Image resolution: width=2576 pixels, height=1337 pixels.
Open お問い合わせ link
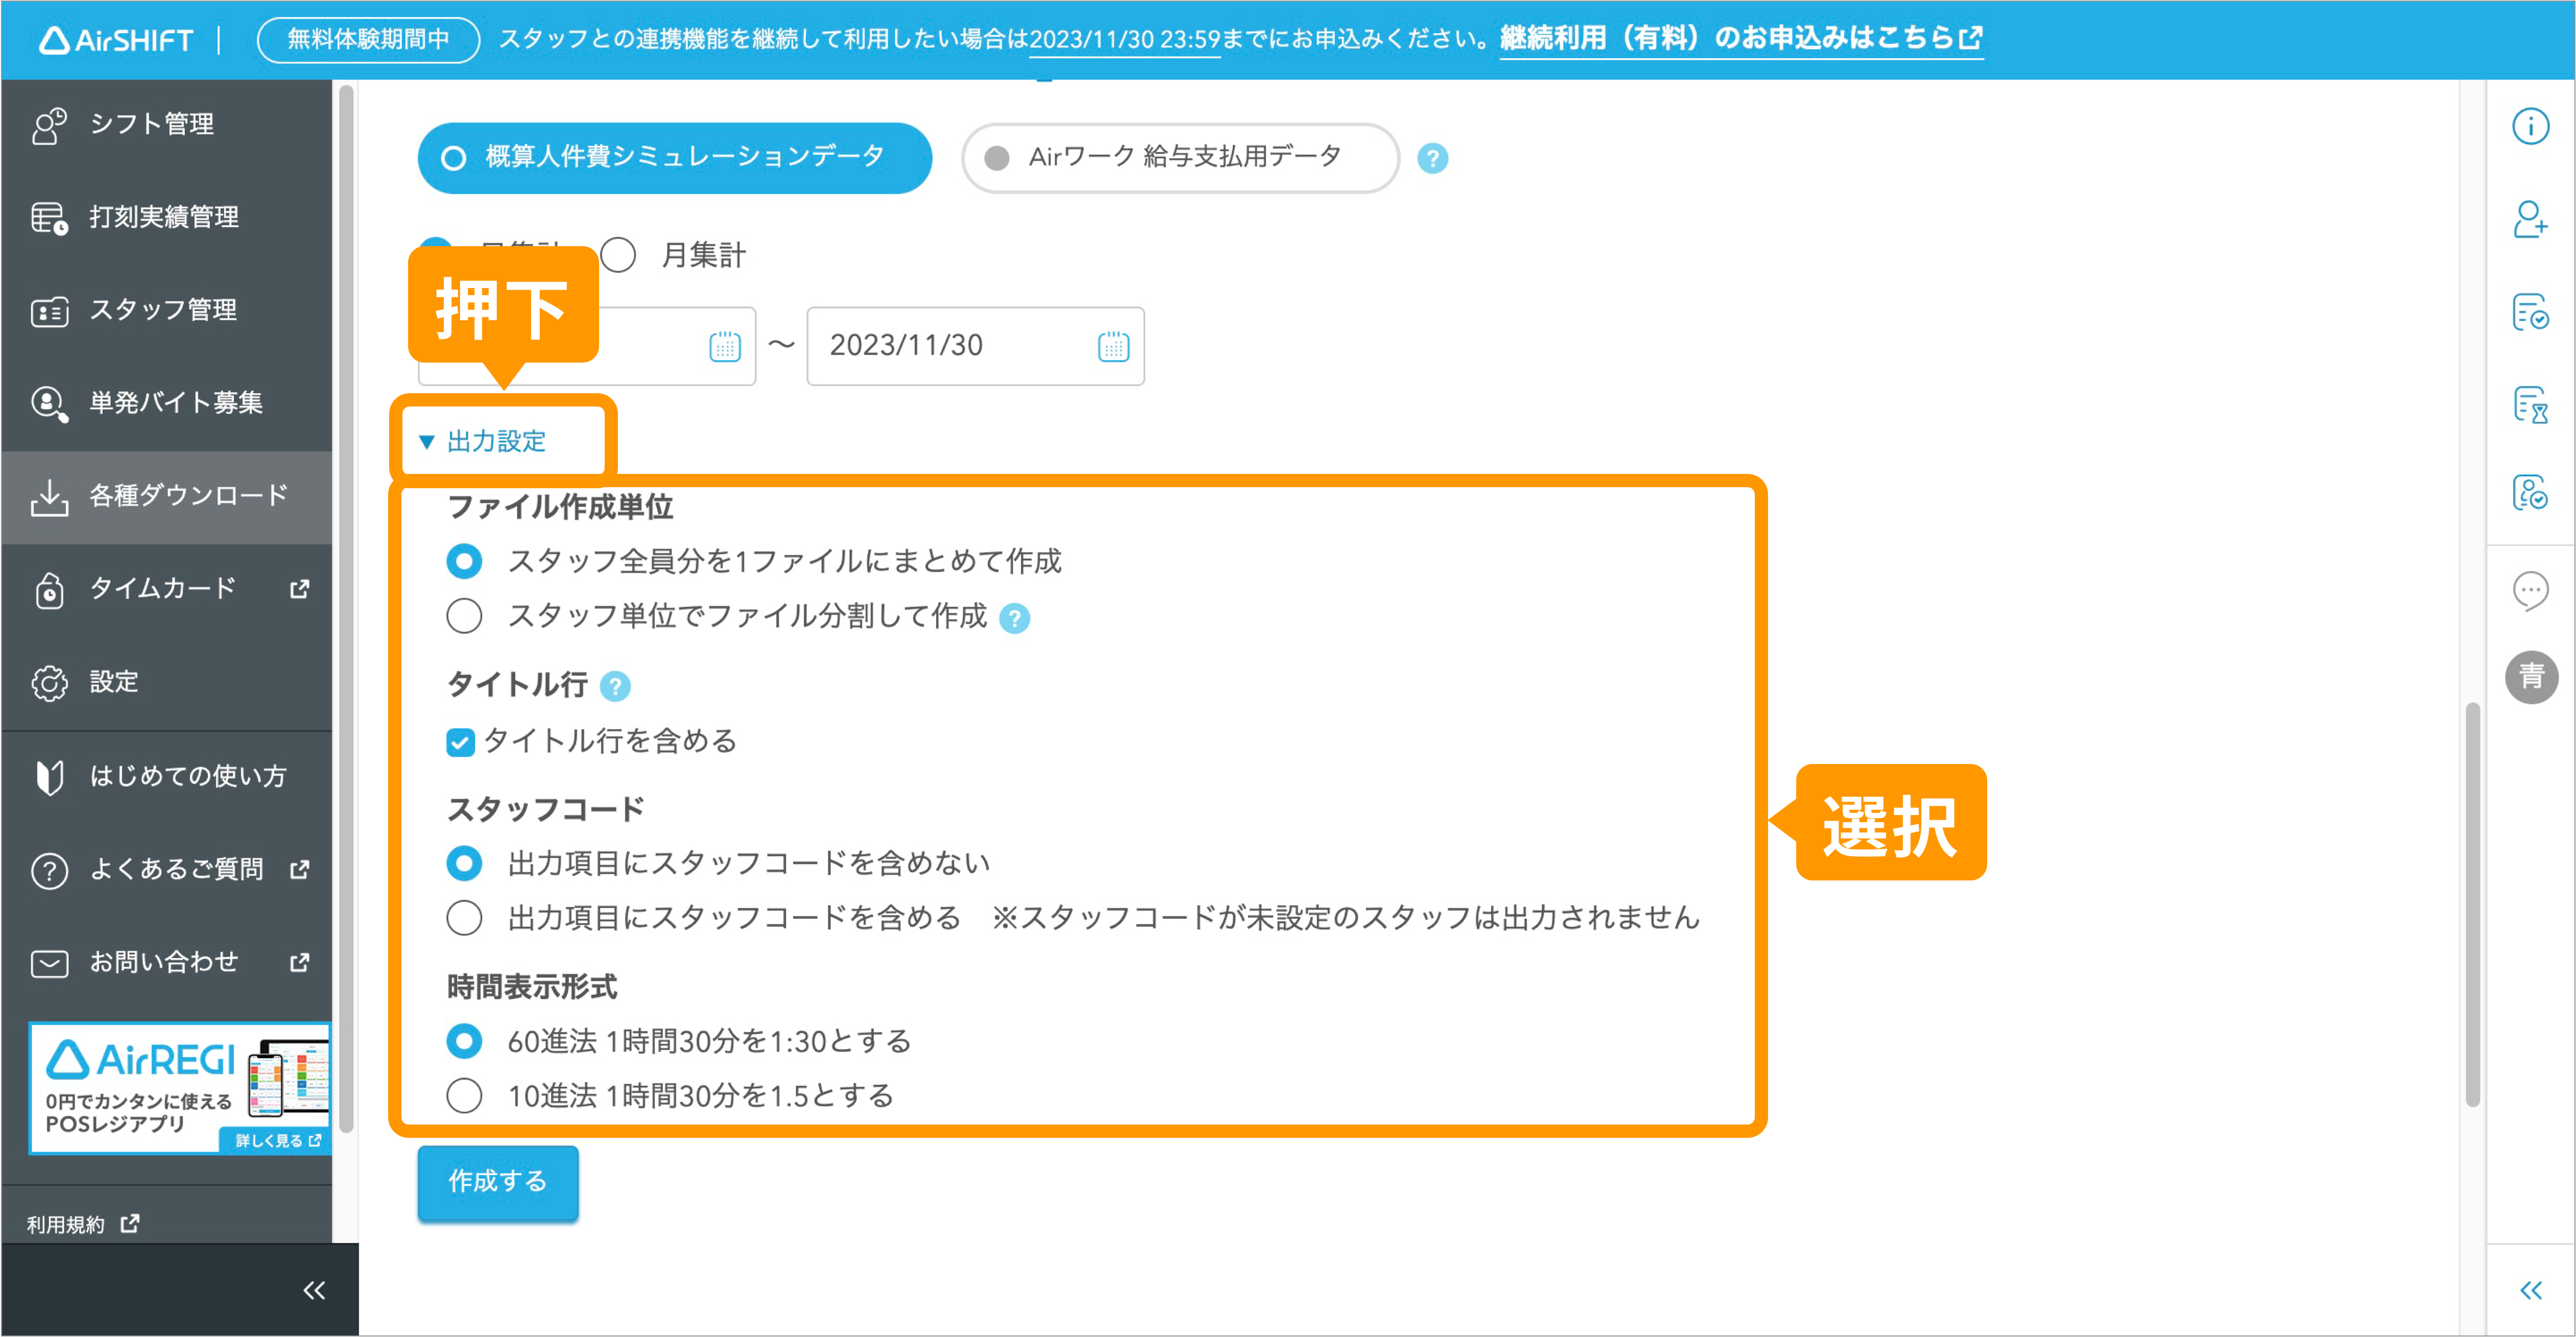click(166, 963)
